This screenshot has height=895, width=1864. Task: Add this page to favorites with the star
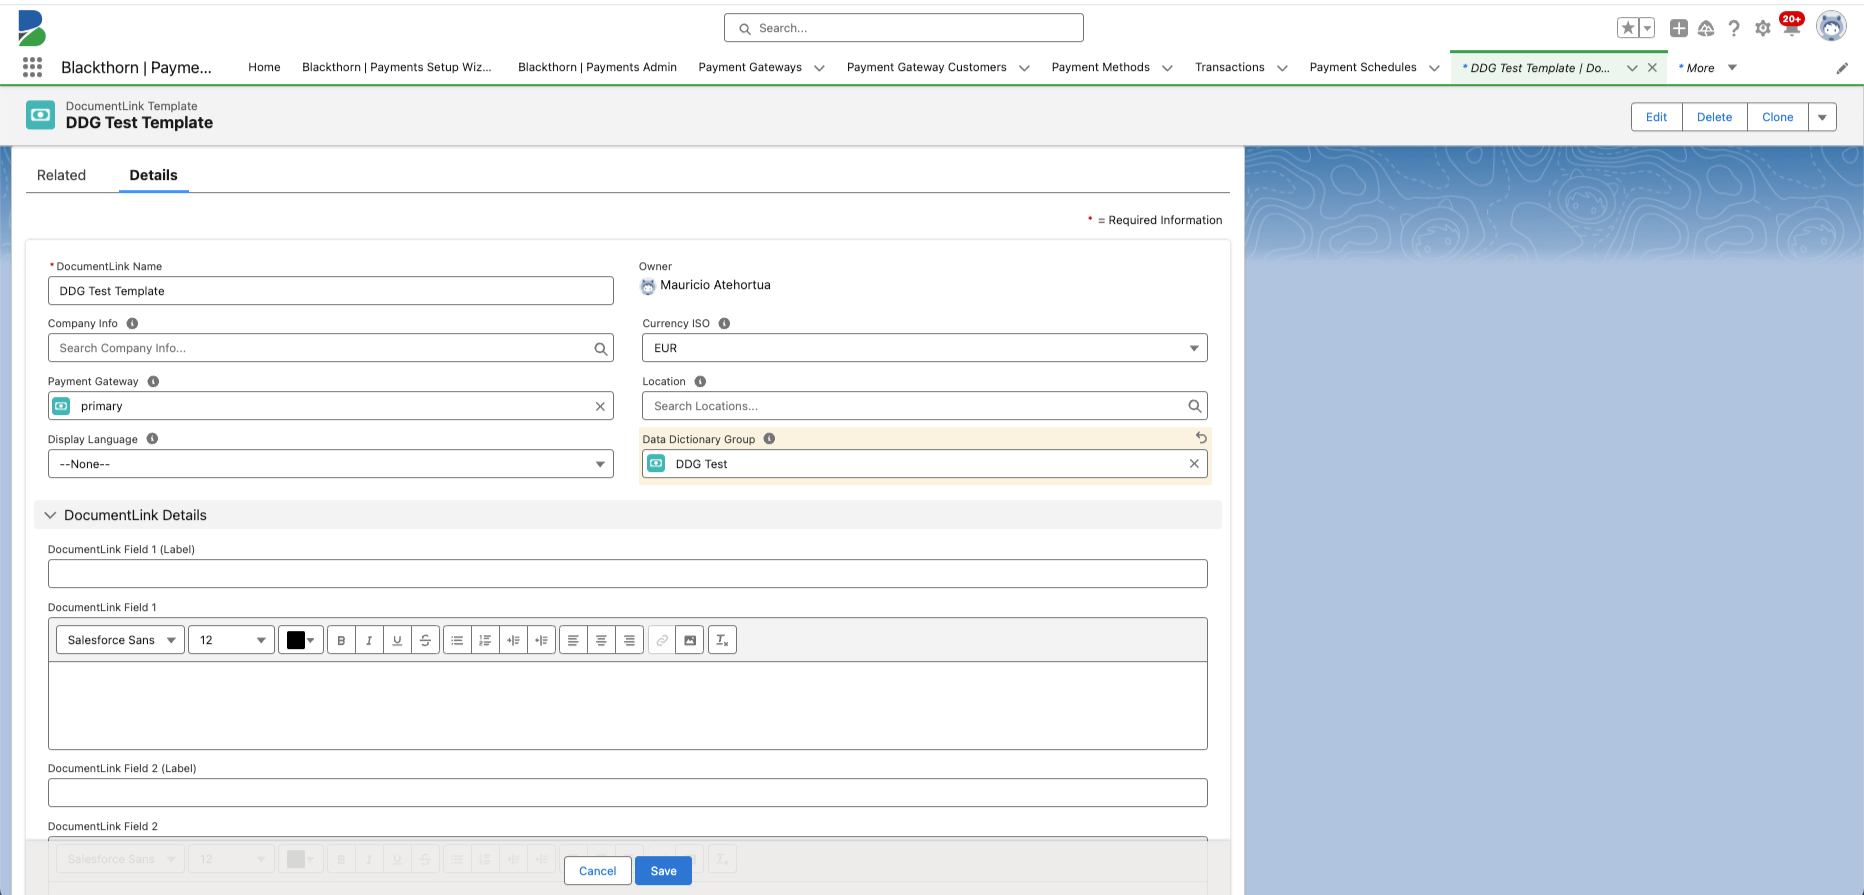(x=1628, y=28)
